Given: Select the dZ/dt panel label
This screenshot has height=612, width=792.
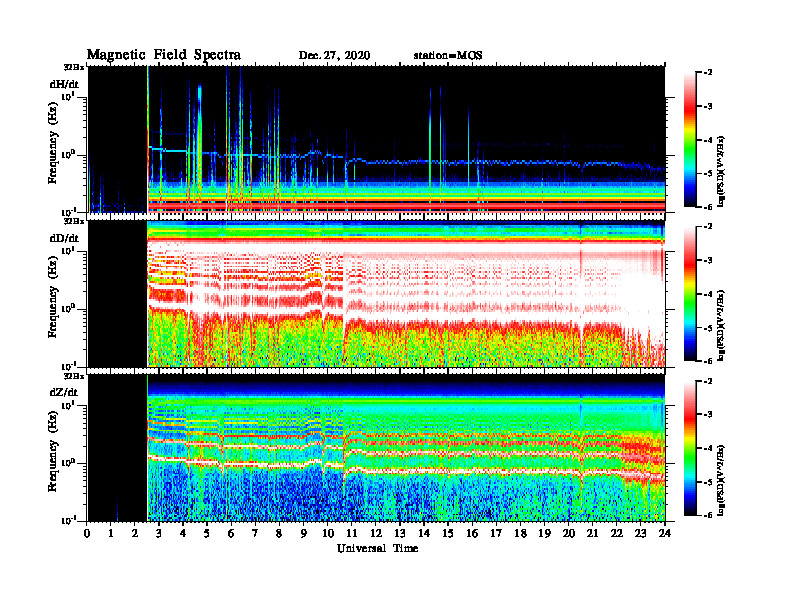Looking at the screenshot, I should point(64,392).
